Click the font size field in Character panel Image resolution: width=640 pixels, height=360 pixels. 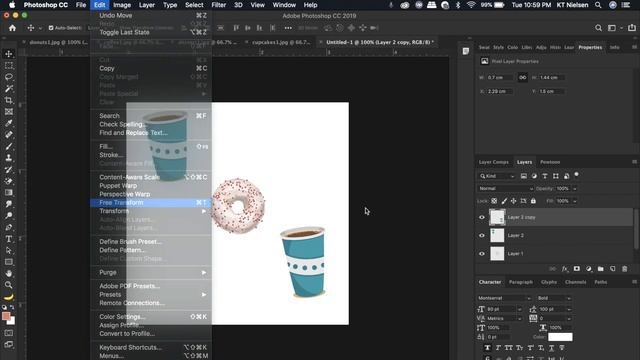(x=501, y=309)
